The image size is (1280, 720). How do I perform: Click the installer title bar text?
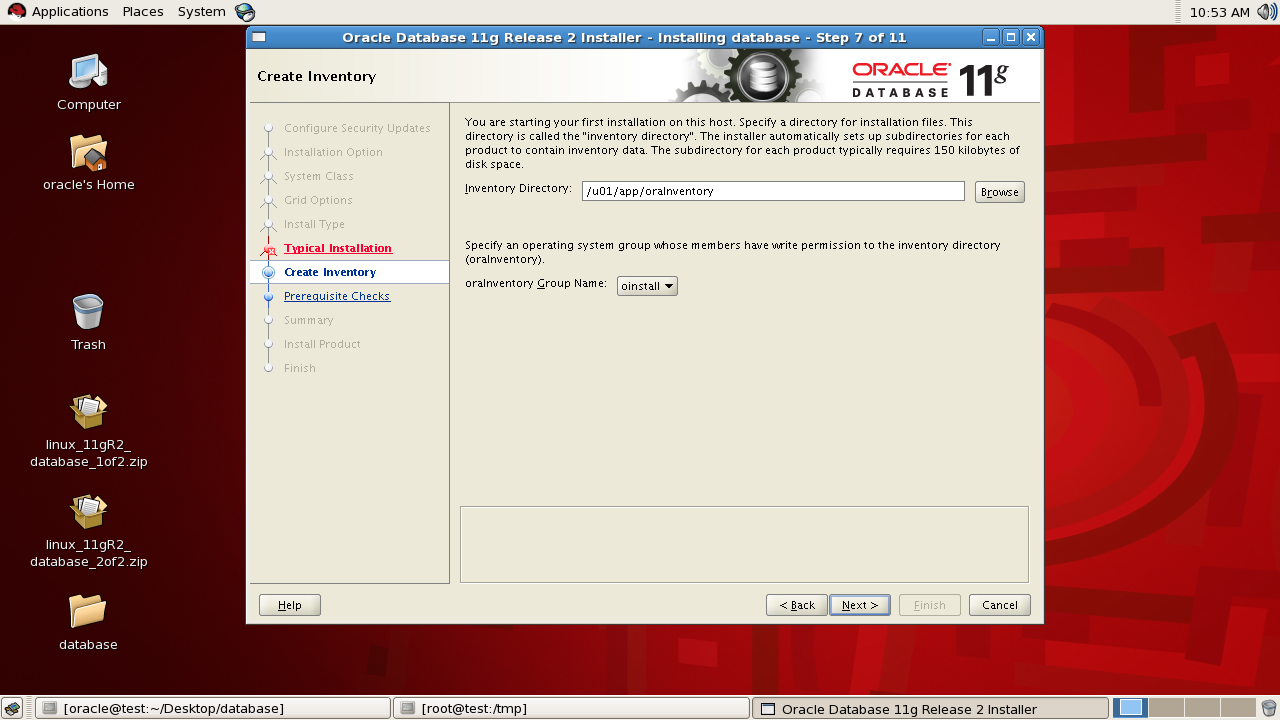click(624, 37)
